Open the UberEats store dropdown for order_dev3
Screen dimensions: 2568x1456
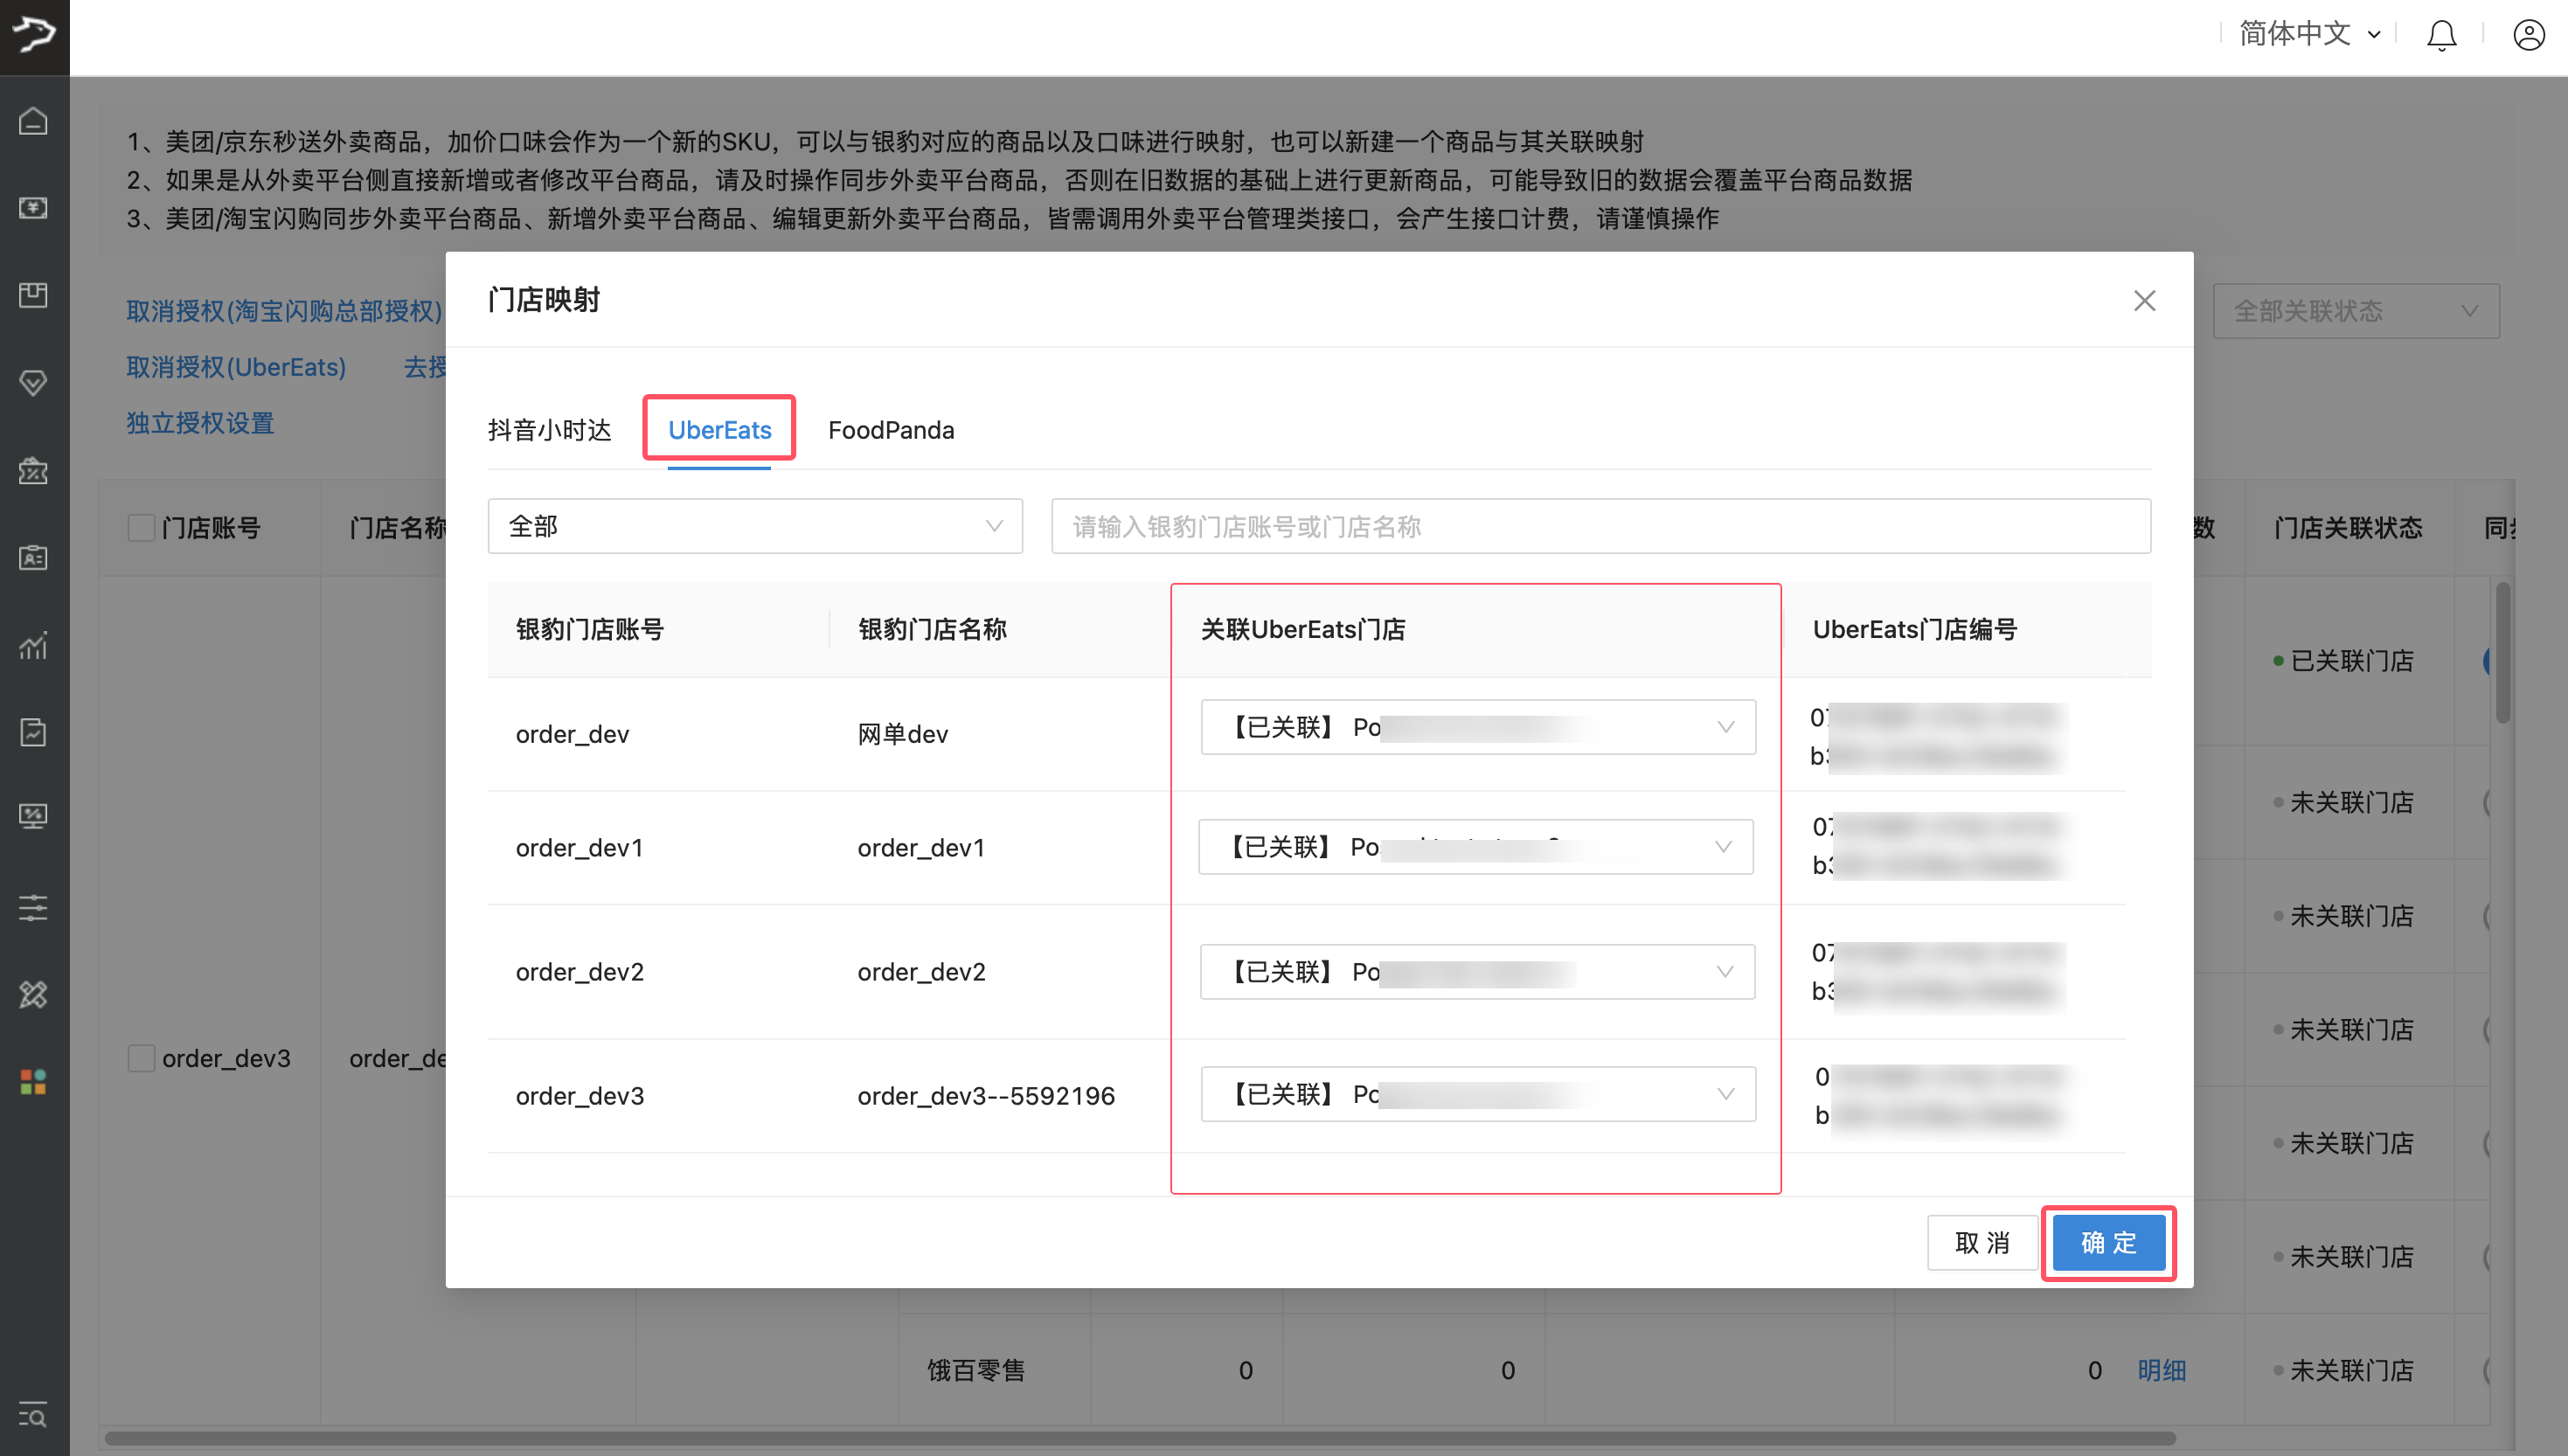pos(1478,1094)
